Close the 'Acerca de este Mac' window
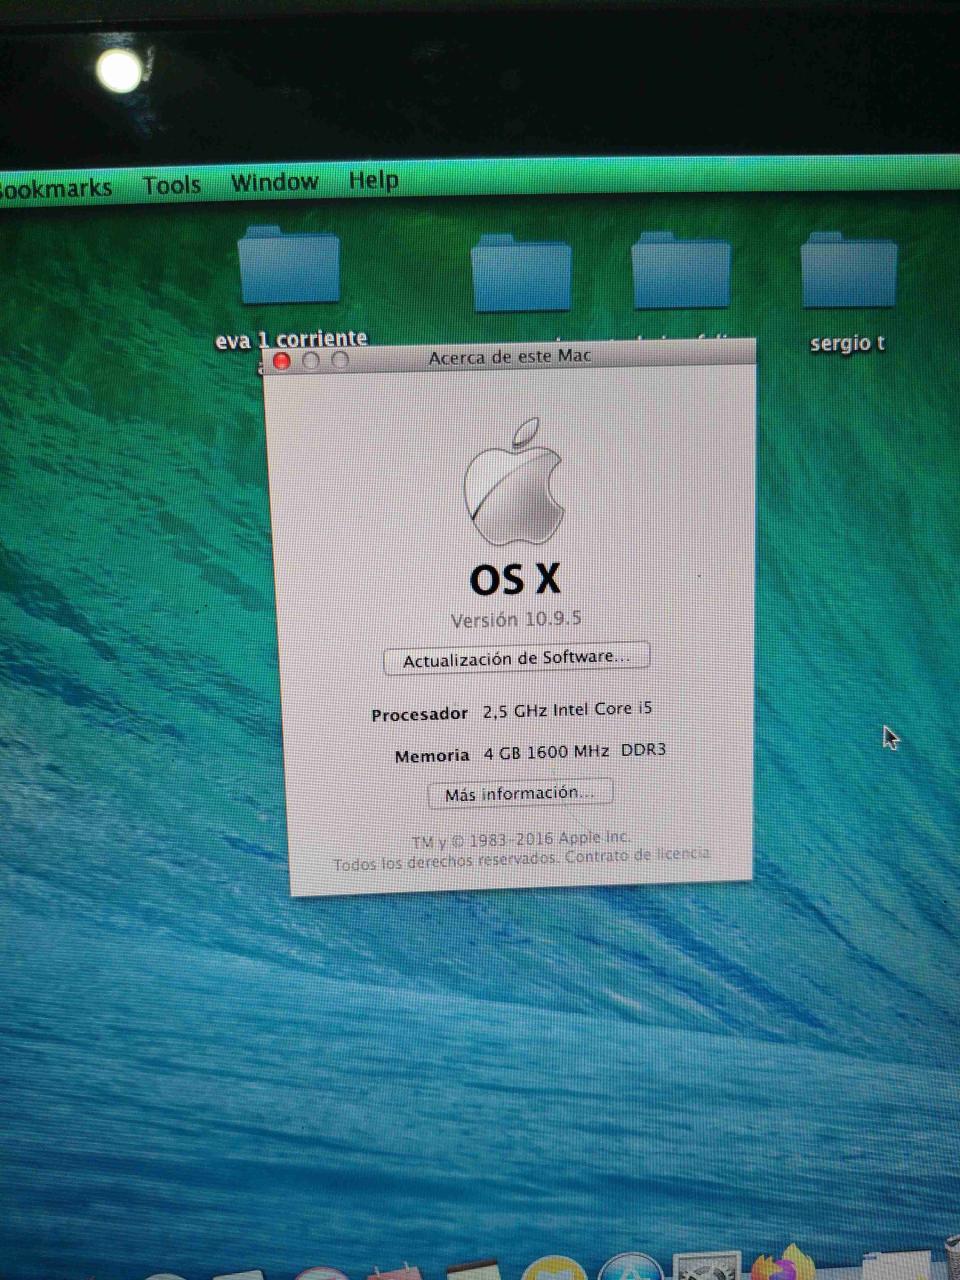The width and height of the screenshot is (960, 1280). click(282, 361)
